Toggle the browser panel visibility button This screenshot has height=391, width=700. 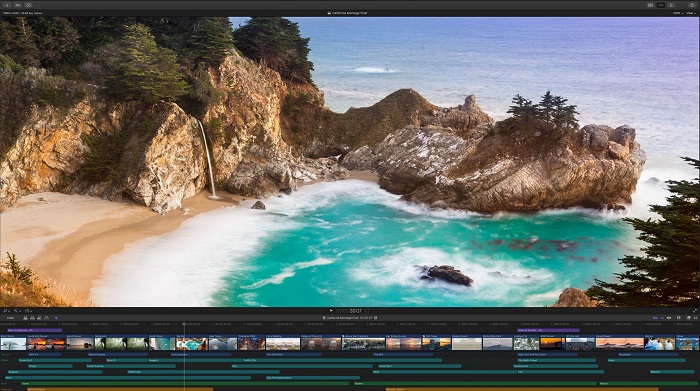(650, 5)
